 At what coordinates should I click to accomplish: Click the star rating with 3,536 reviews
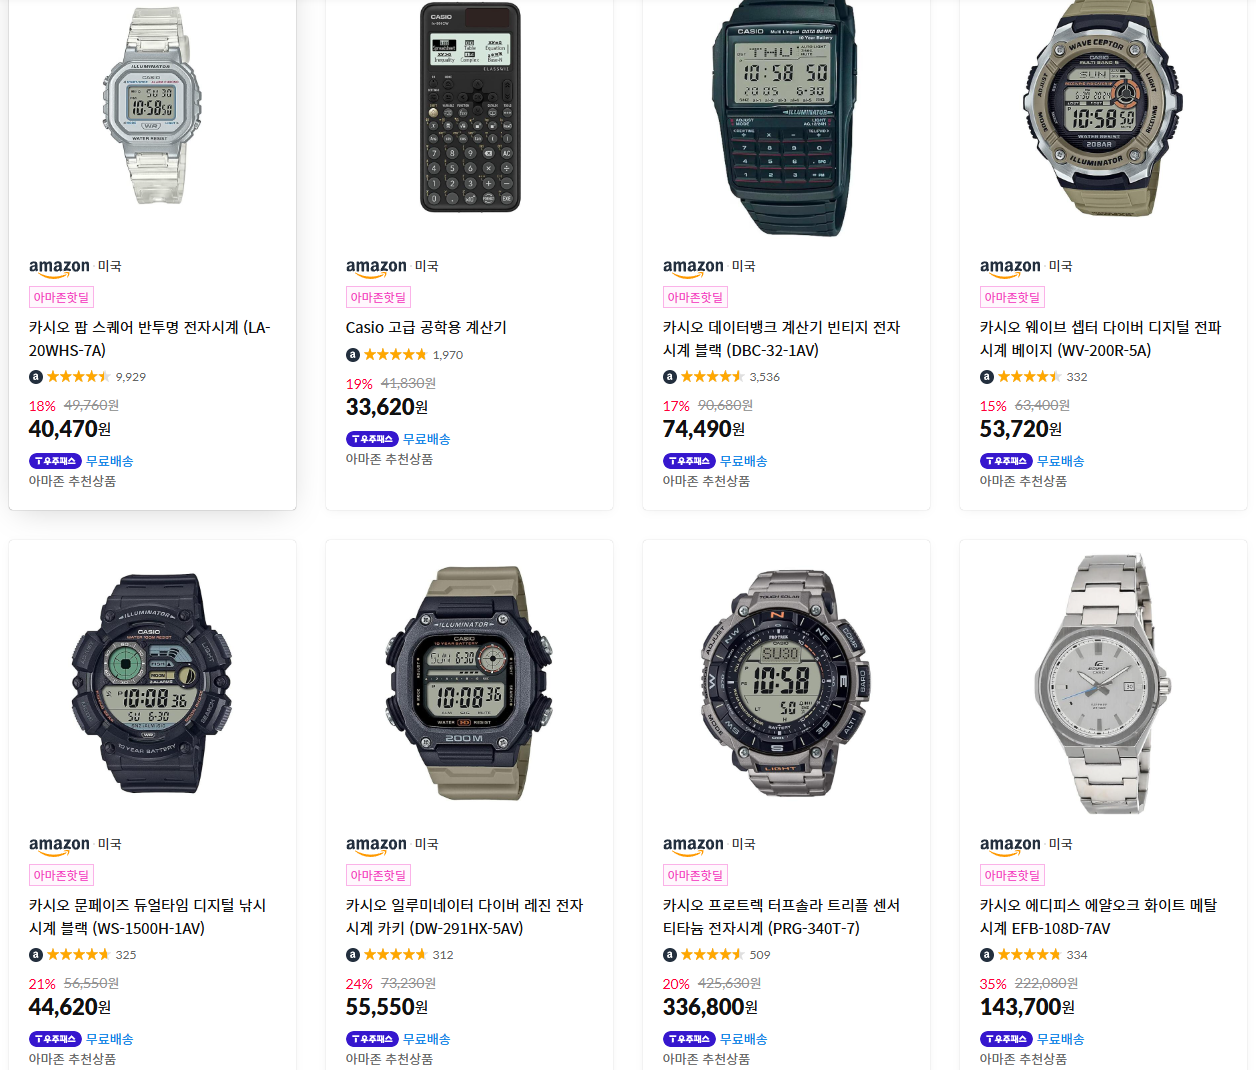click(x=712, y=377)
